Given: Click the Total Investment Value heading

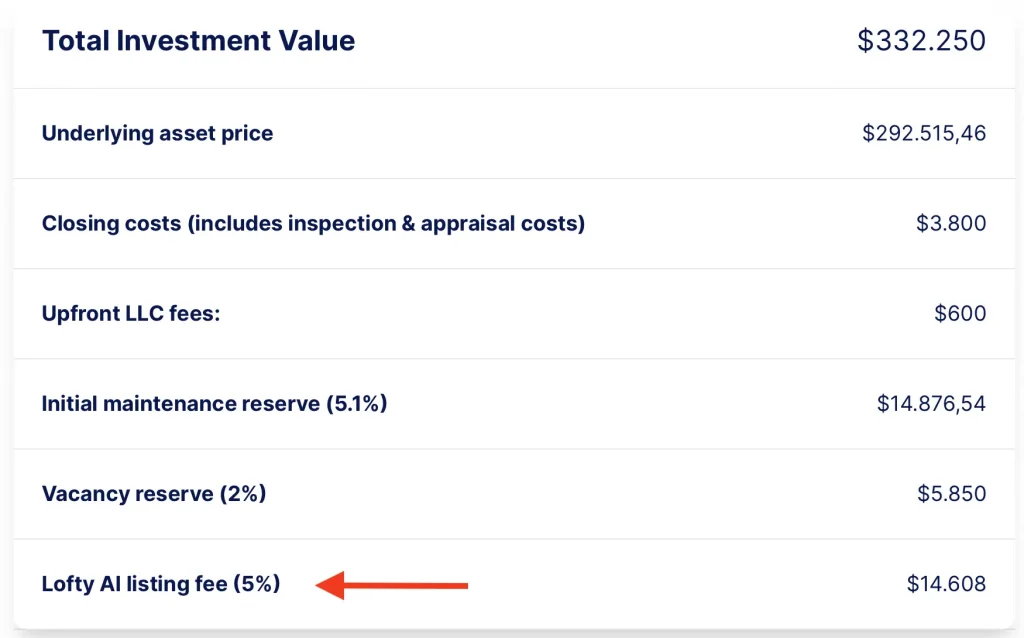Looking at the screenshot, I should point(198,41).
